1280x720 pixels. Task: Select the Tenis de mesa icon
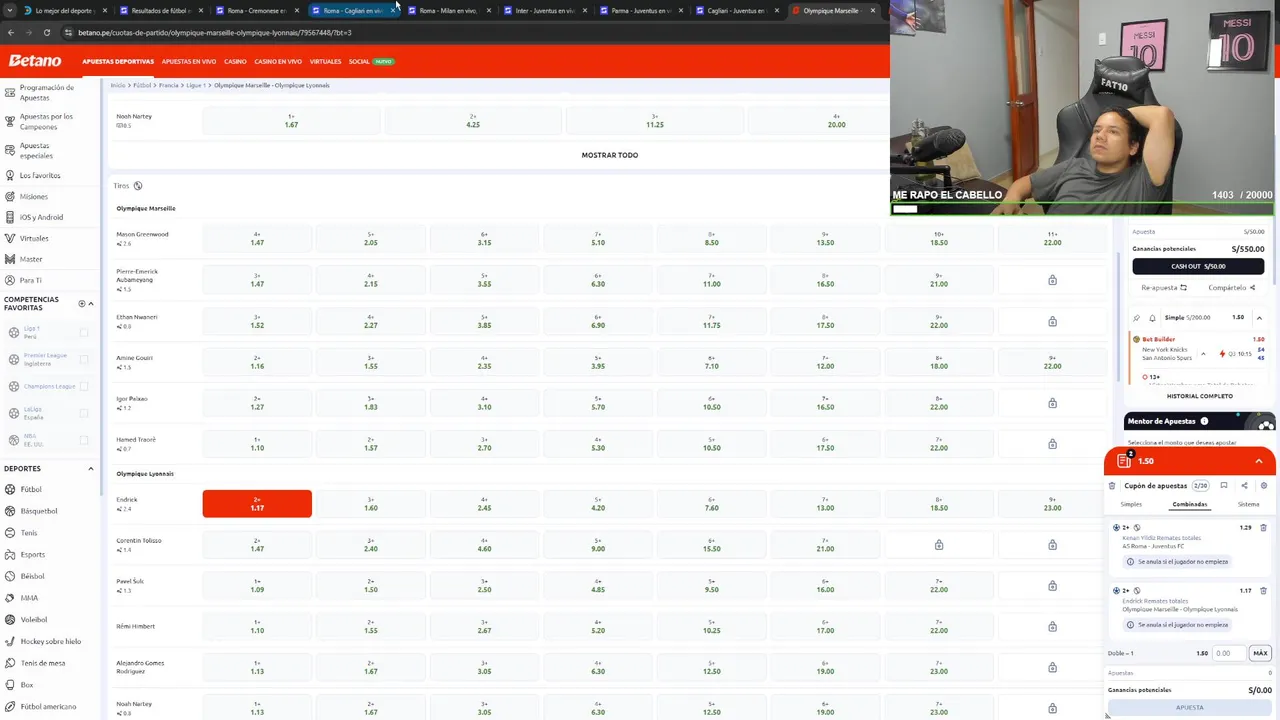tap(10, 663)
